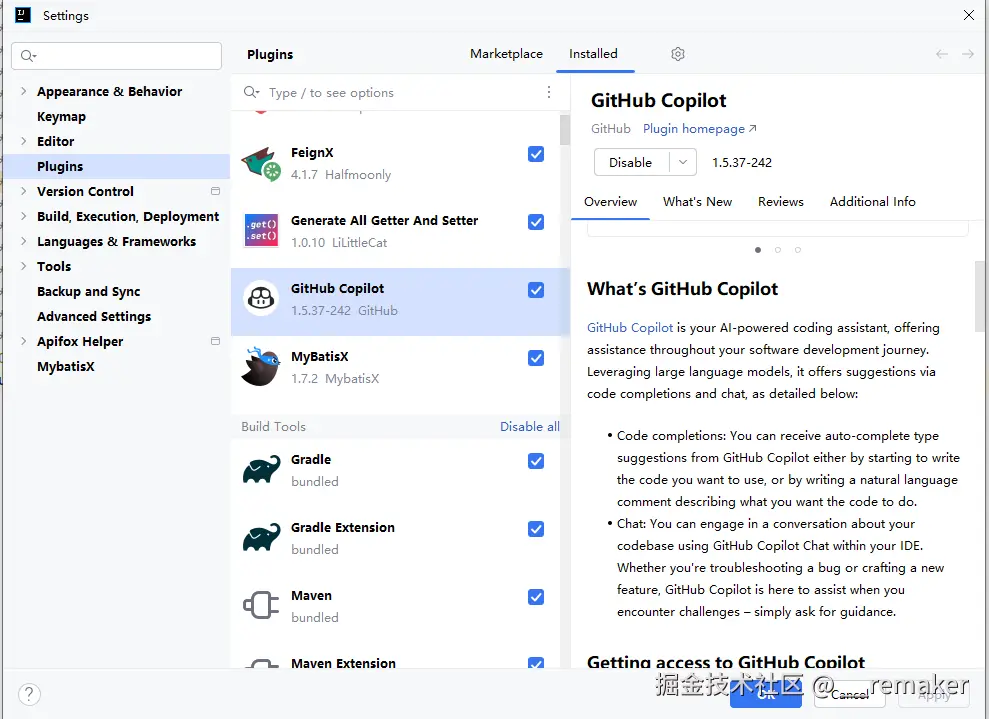Disable the GitHub Copilot plugin
The width and height of the screenshot is (989, 719).
[x=631, y=162]
